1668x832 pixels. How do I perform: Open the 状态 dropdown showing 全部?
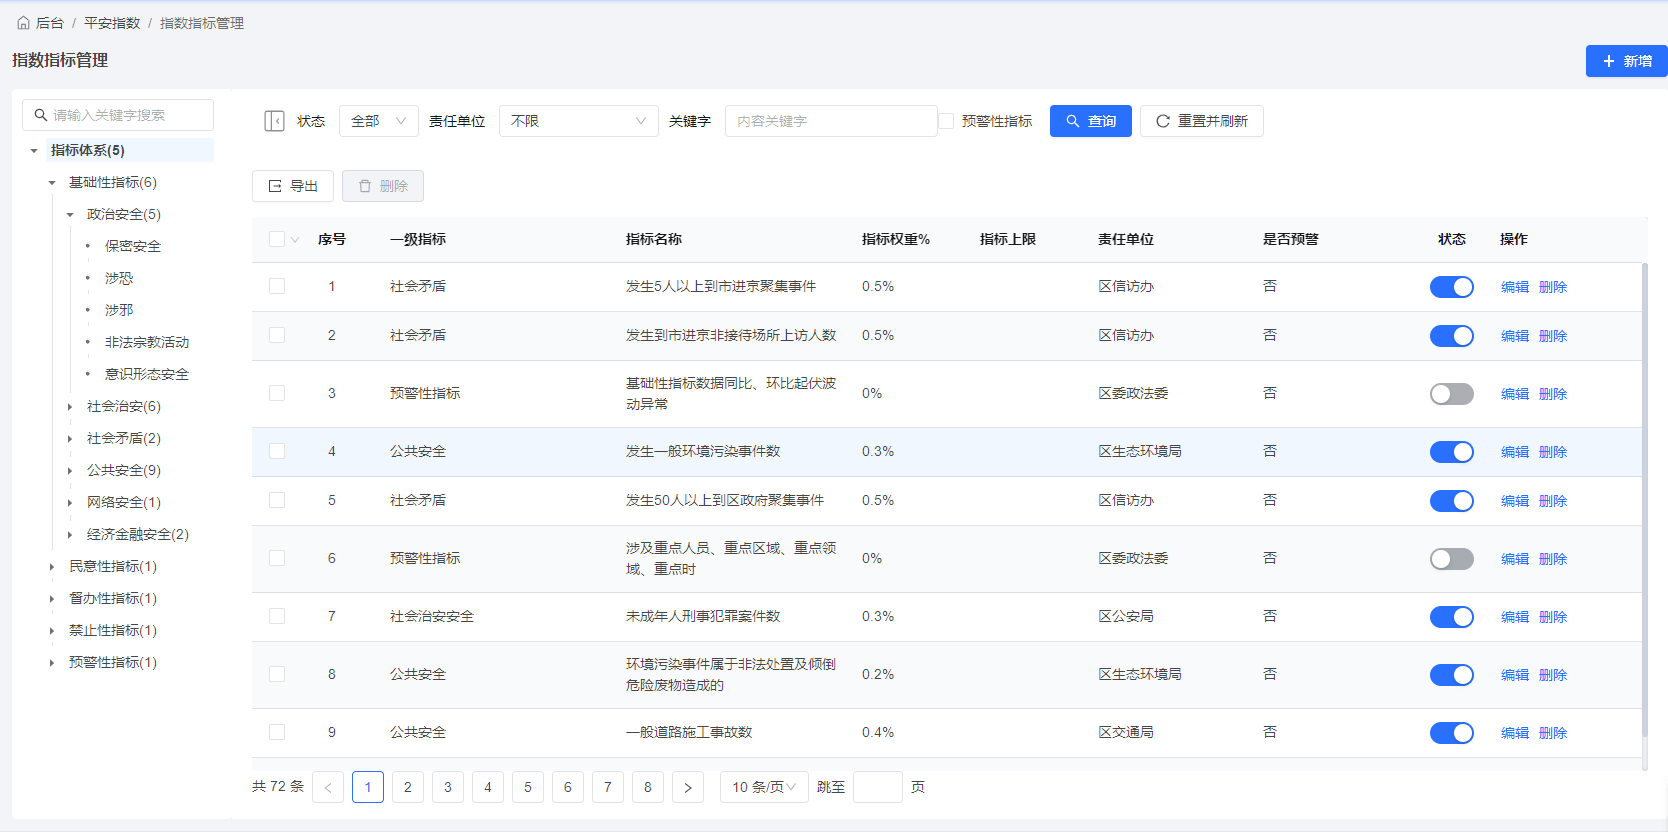[x=379, y=121]
